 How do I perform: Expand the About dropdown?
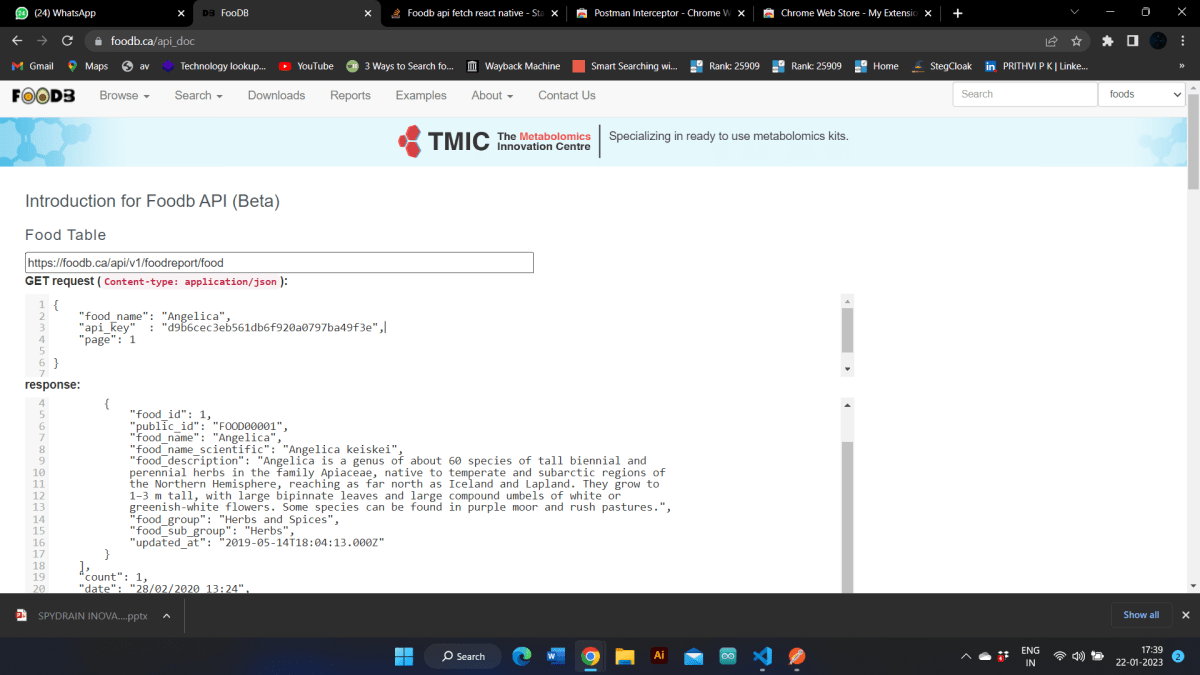(x=491, y=95)
